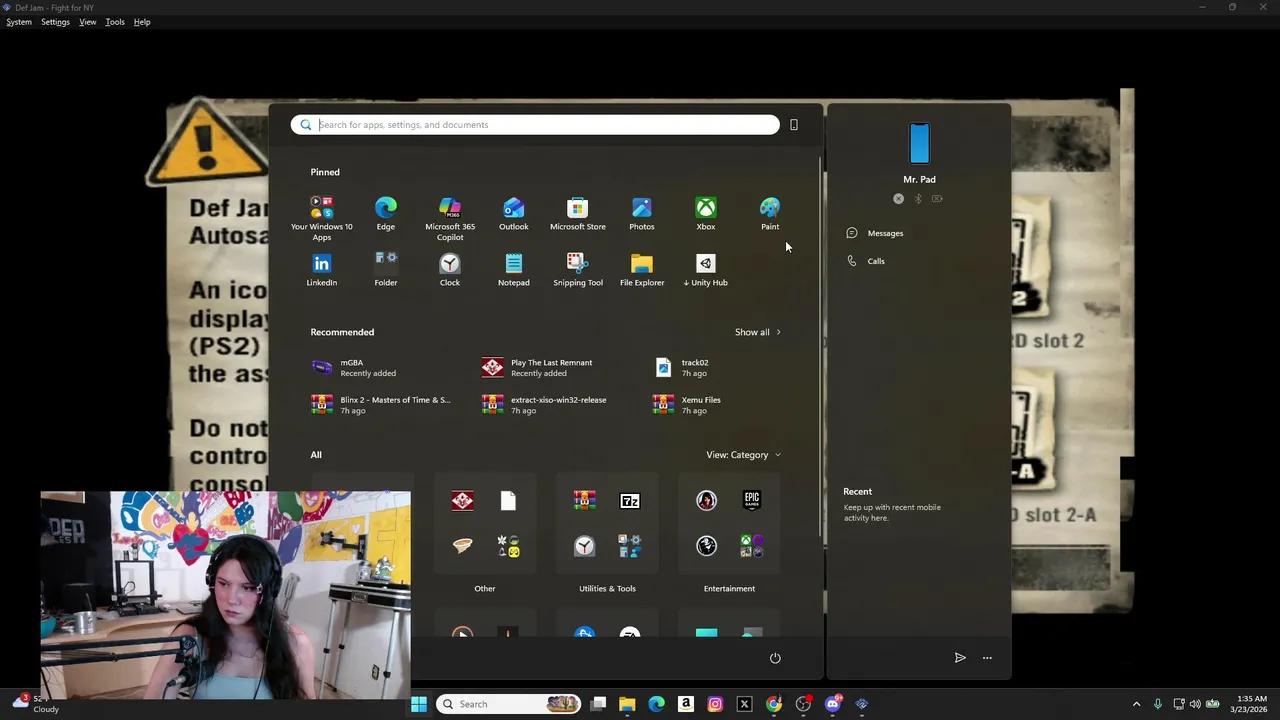Click the Mr. Pad phone image
Viewport: 1280px width, 720px height.
coord(920,144)
